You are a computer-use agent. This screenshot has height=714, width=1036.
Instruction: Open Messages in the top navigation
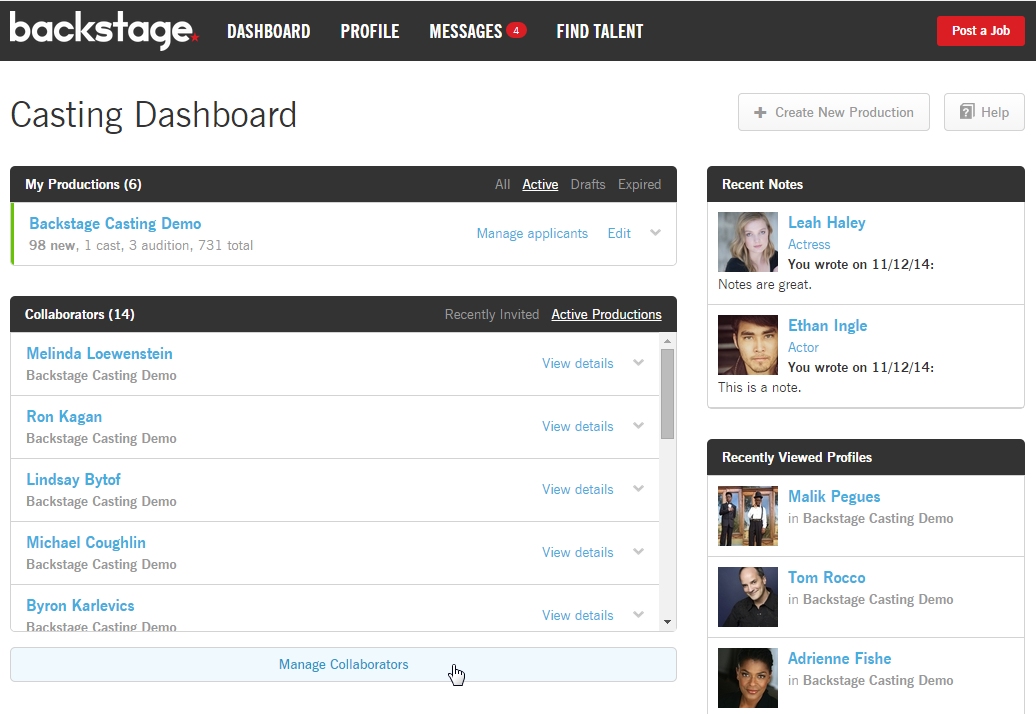(465, 31)
